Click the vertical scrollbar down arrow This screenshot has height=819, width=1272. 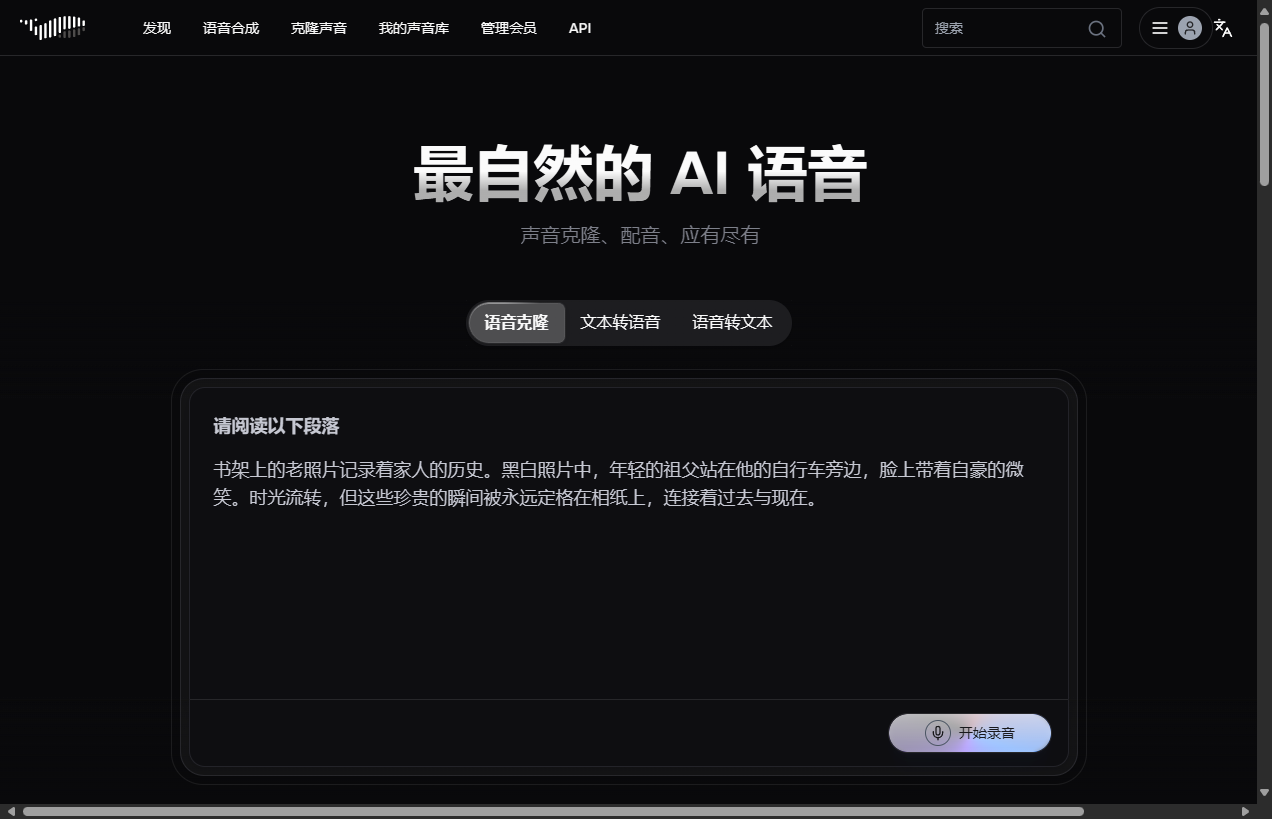click(1264, 793)
